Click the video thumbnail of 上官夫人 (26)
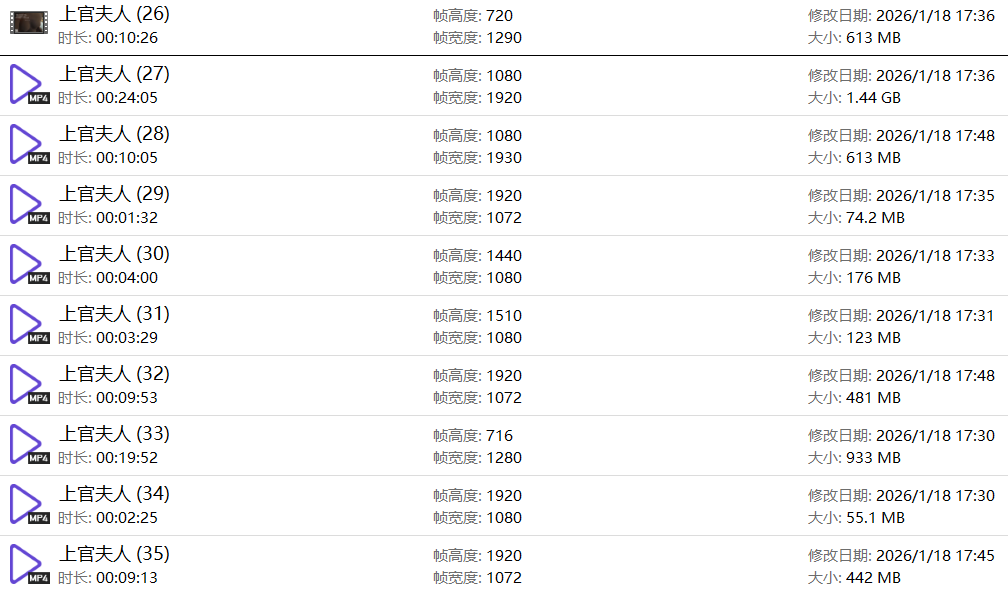The width and height of the screenshot is (1008, 592). pos(28,23)
